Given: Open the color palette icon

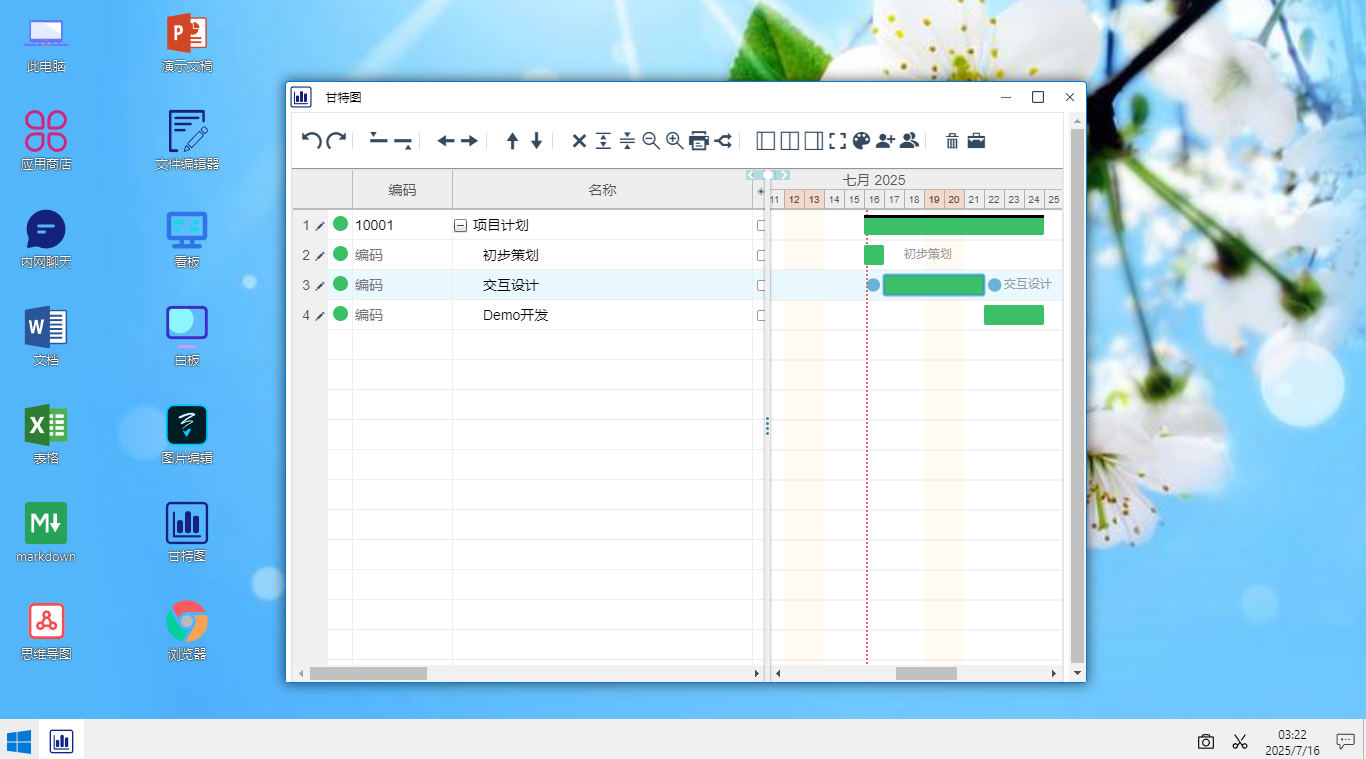Looking at the screenshot, I should [x=861, y=141].
